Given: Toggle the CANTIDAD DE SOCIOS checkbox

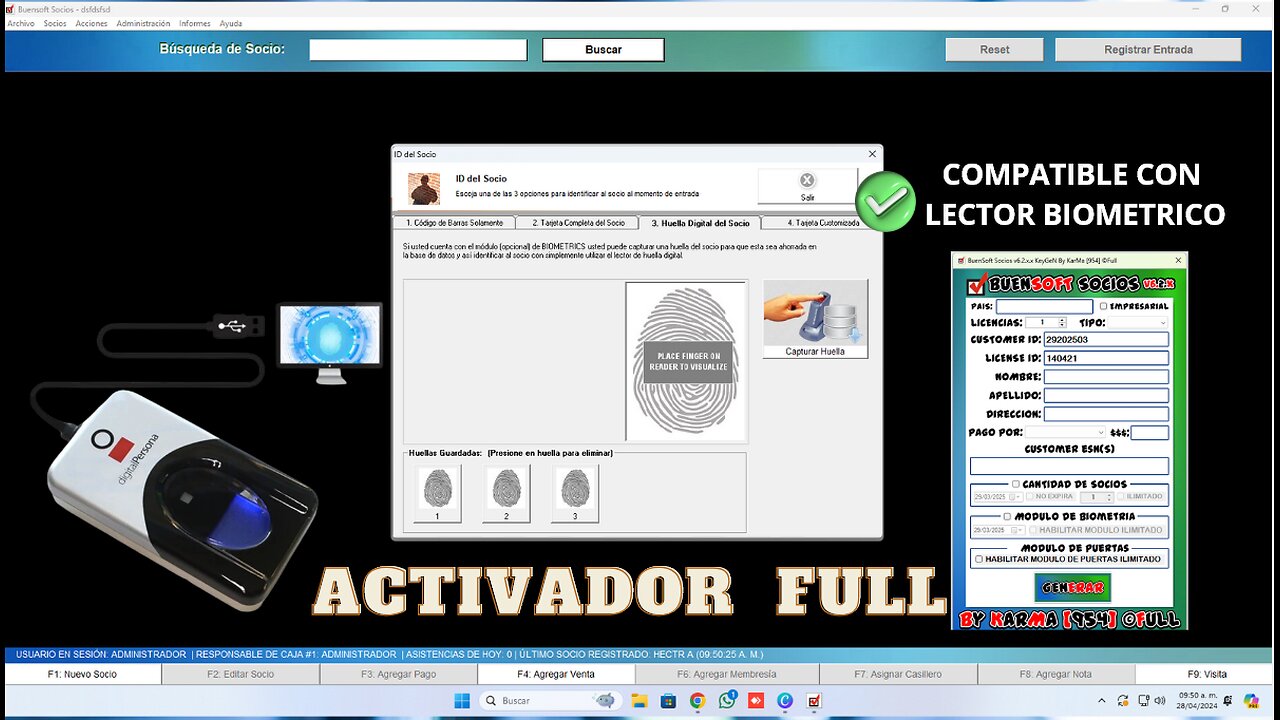Looking at the screenshot, I should (x=1015, y=484).
